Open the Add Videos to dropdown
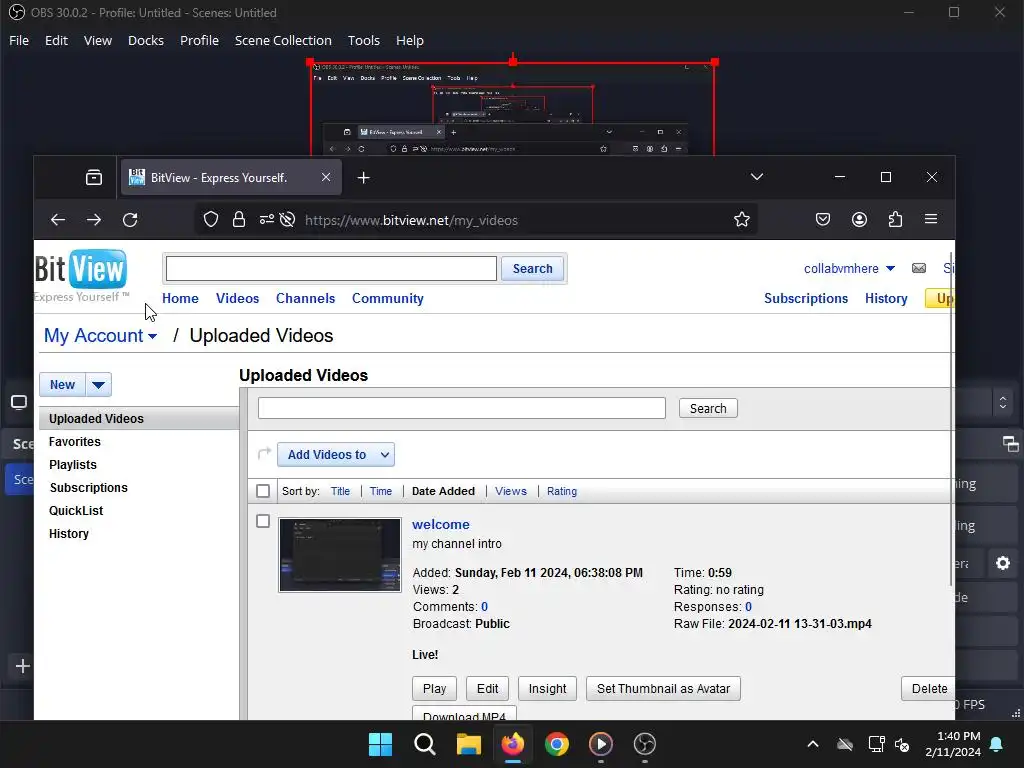Screen dimensions: 1024x768 336,455
